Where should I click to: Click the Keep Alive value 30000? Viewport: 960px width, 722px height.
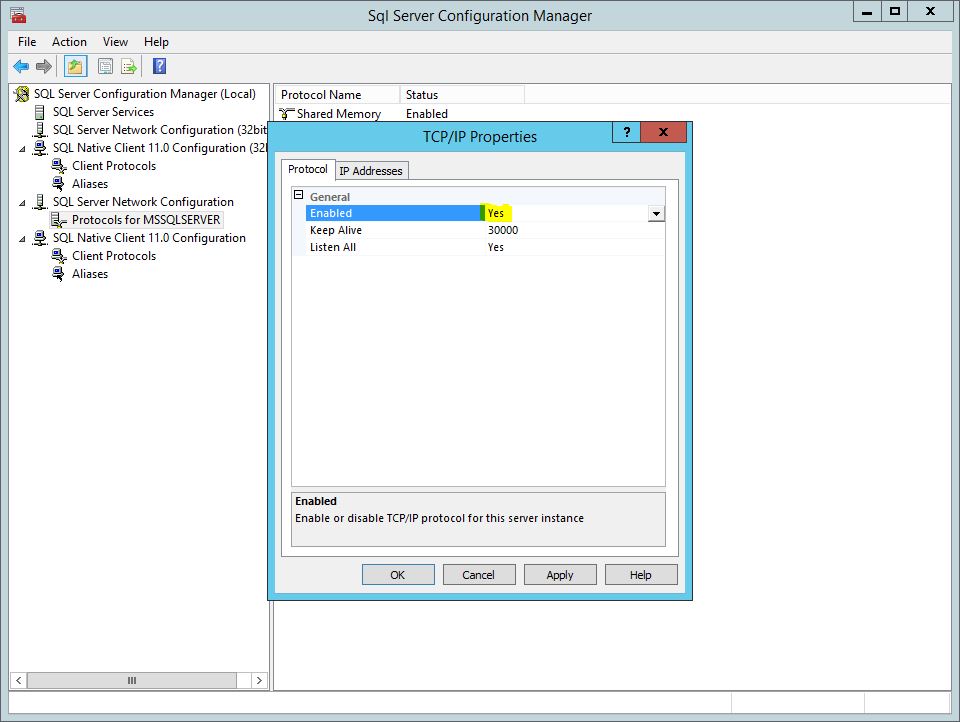click(503, 230)
